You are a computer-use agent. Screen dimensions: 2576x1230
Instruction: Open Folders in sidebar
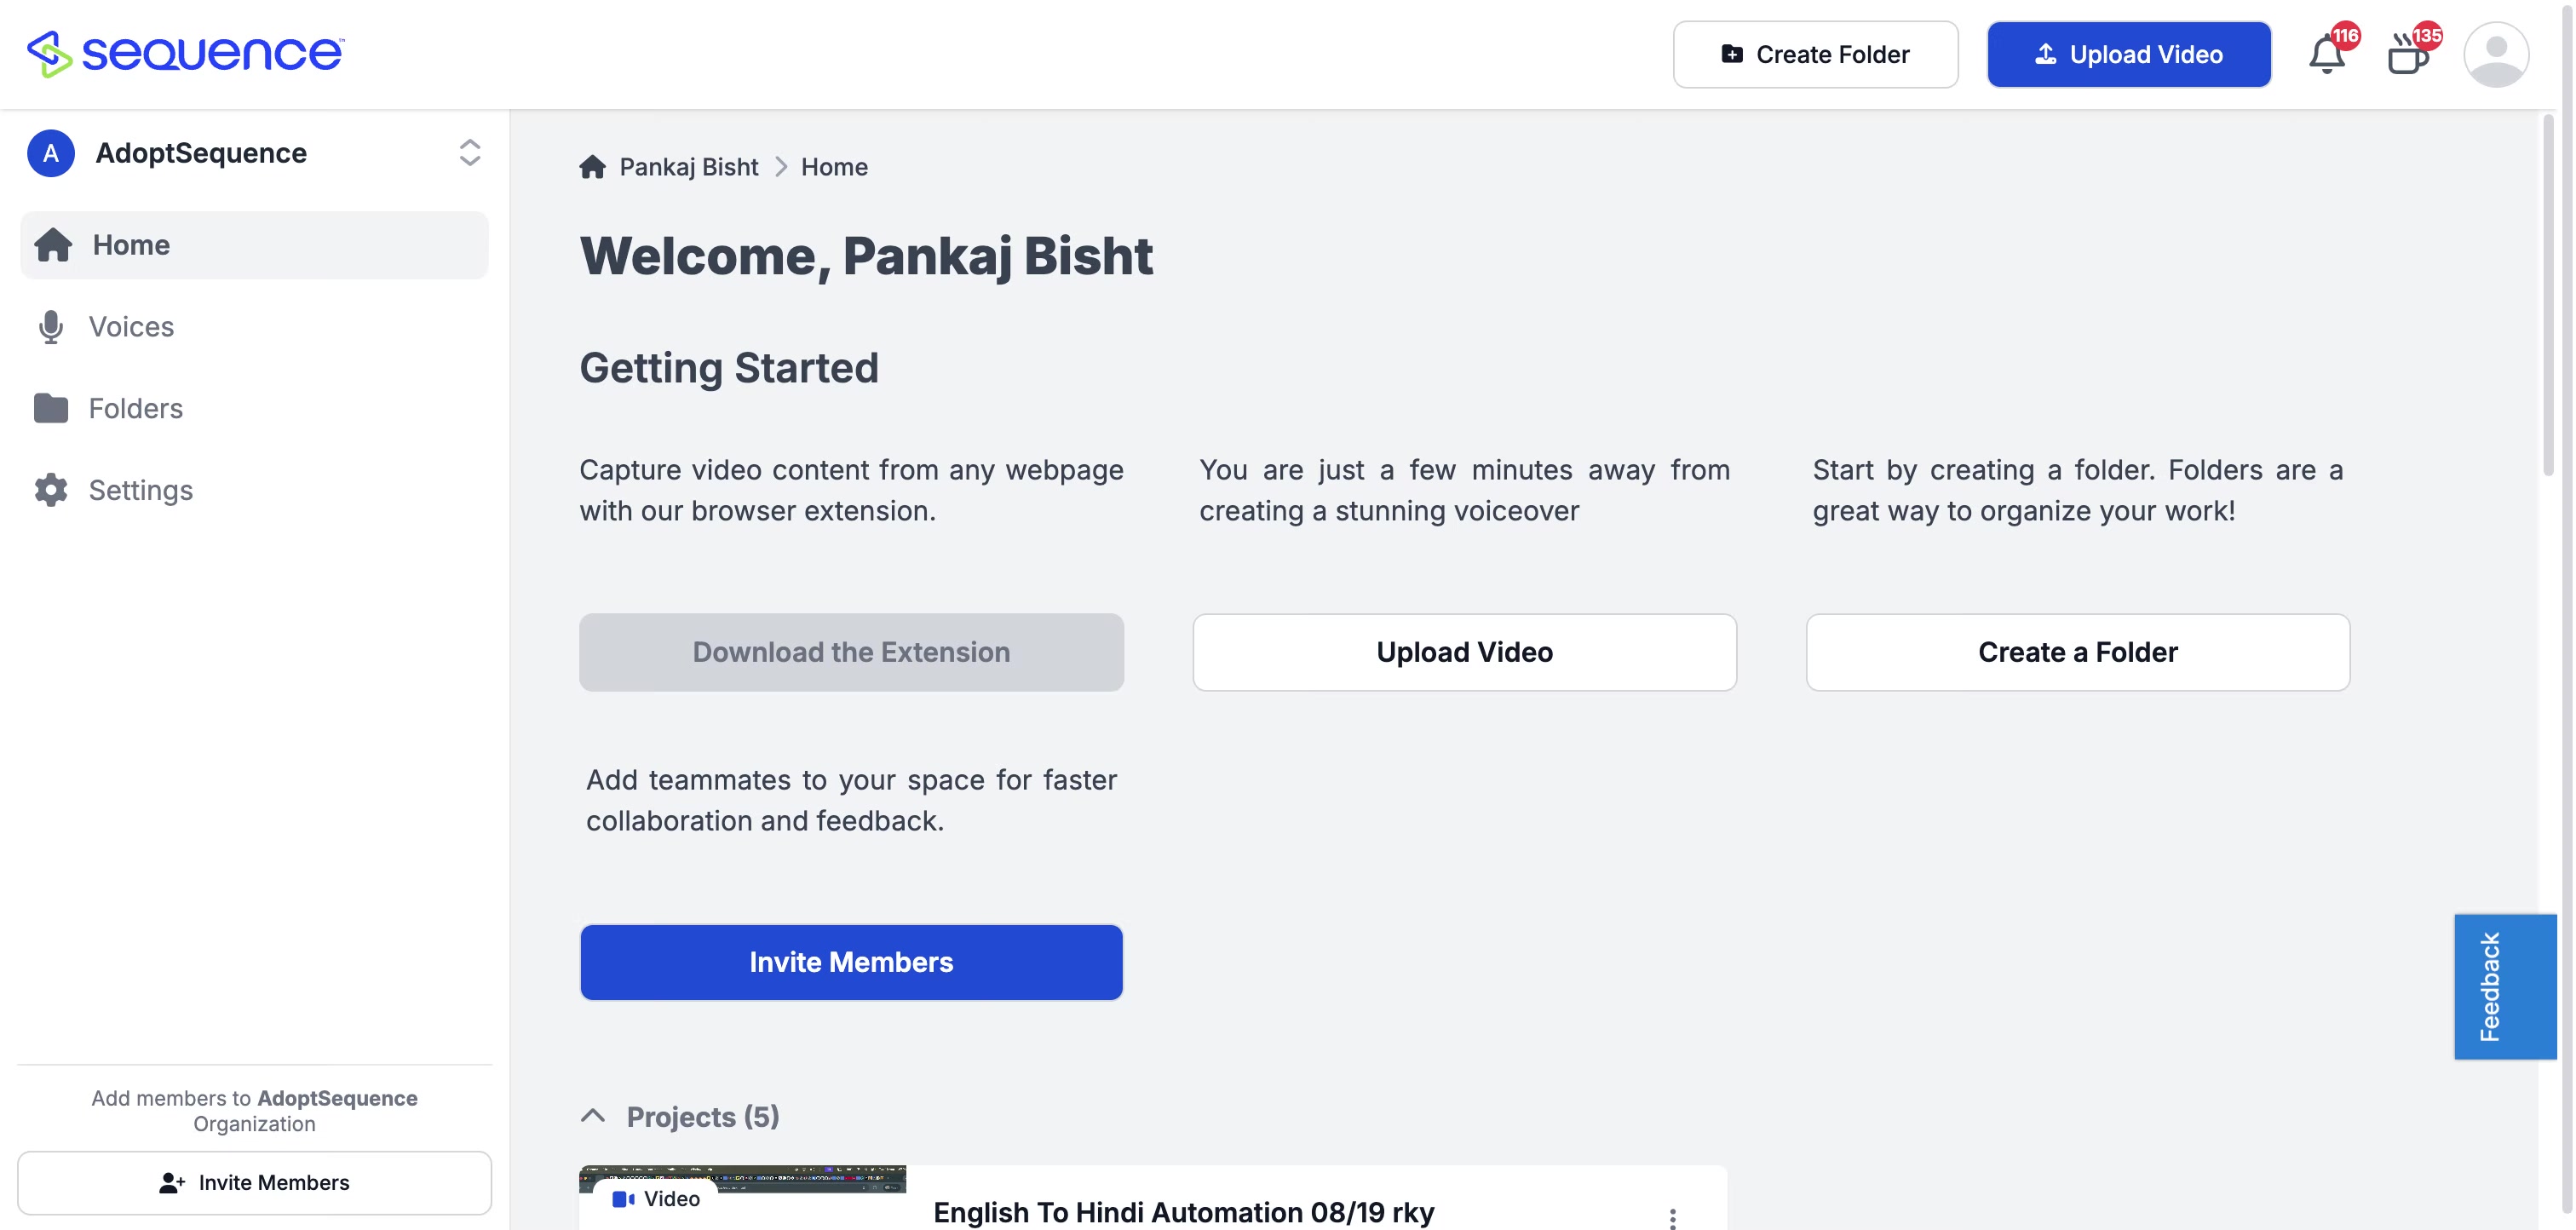(x=135, y=408)
